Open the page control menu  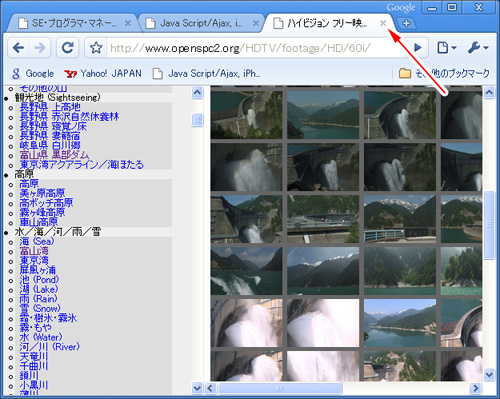click(446, 48)
